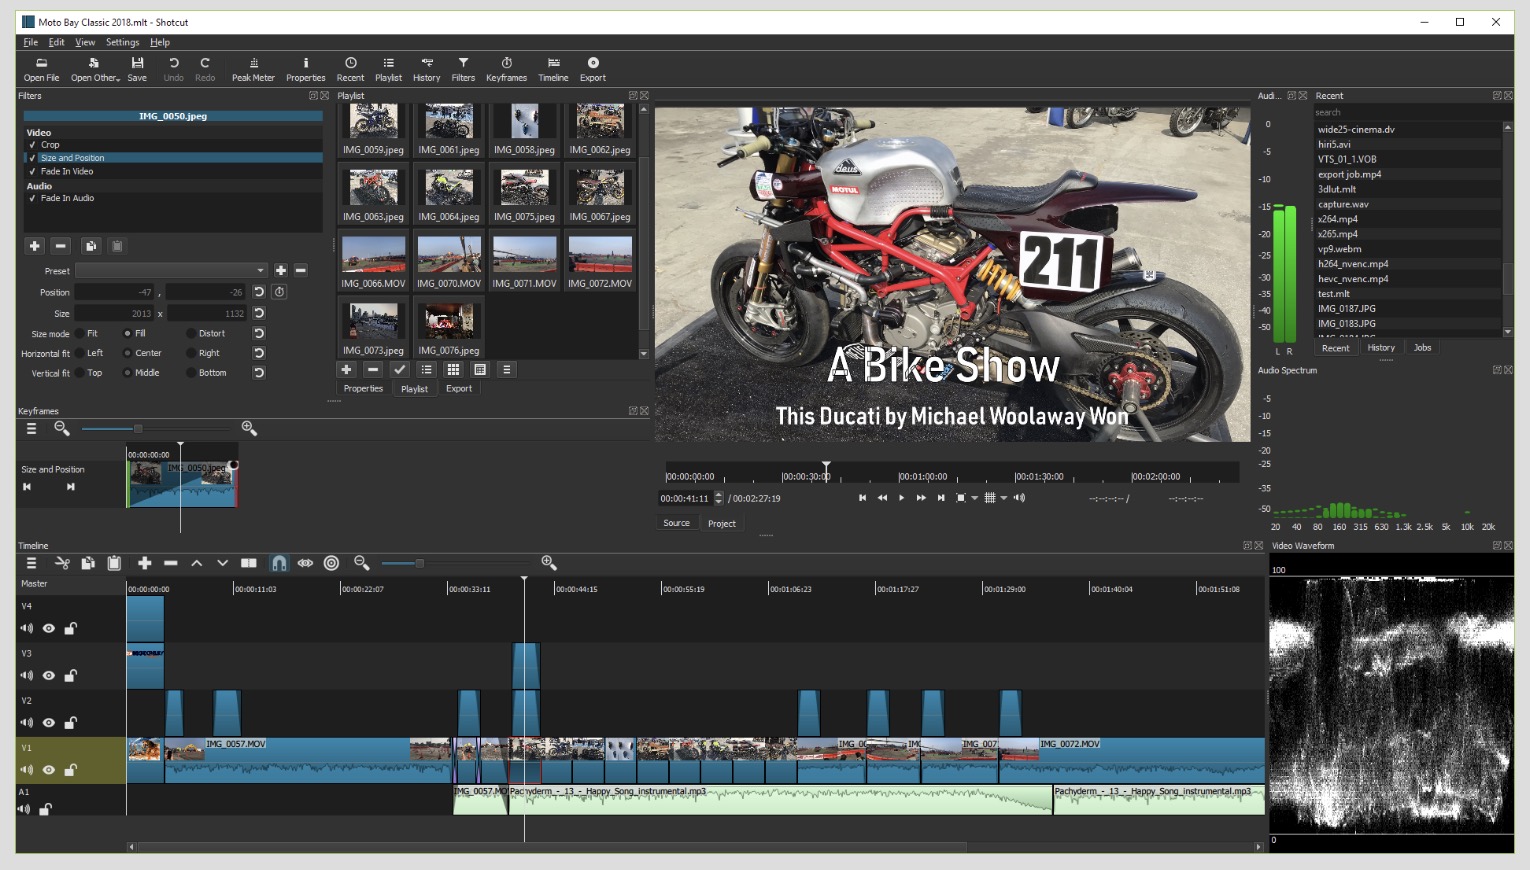Split clip at playhead in timeline toolbar
The height and width of the screenshot is (870, 1530).
(249, 563)
